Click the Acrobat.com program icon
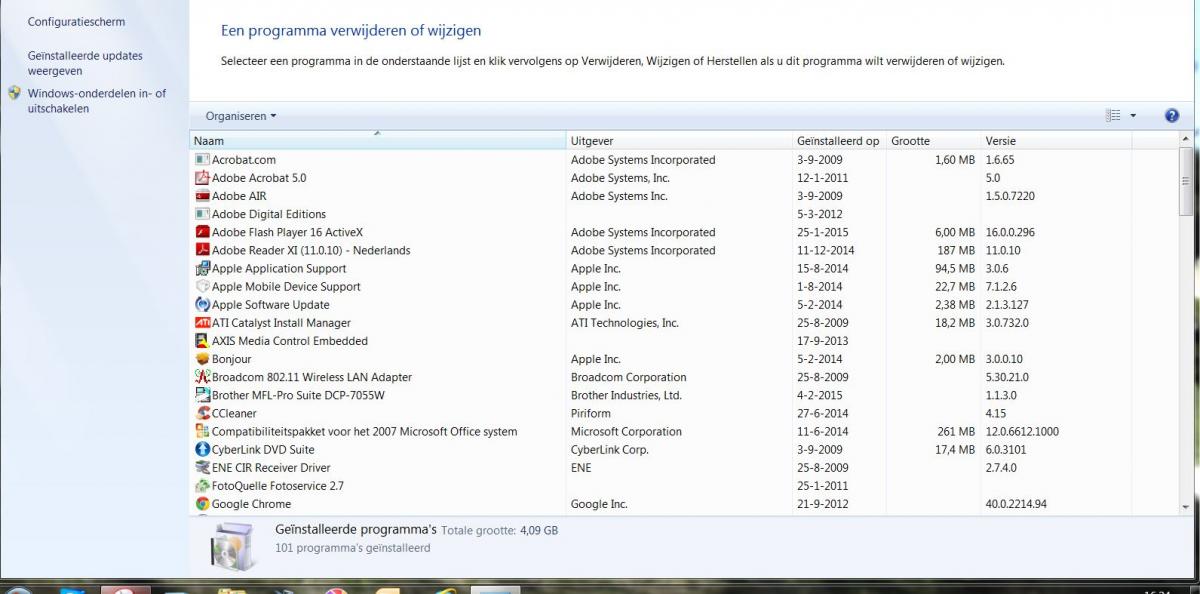This screenshot has height=594, width=1200. 203,160
